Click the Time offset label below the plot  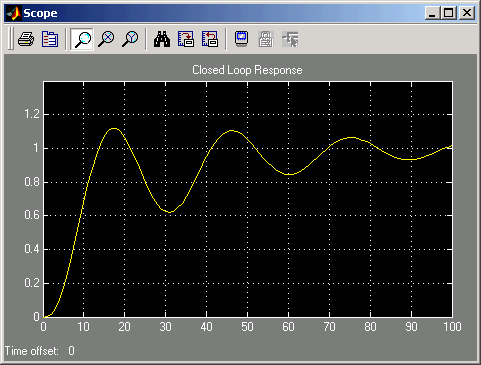tap(32, 351)
